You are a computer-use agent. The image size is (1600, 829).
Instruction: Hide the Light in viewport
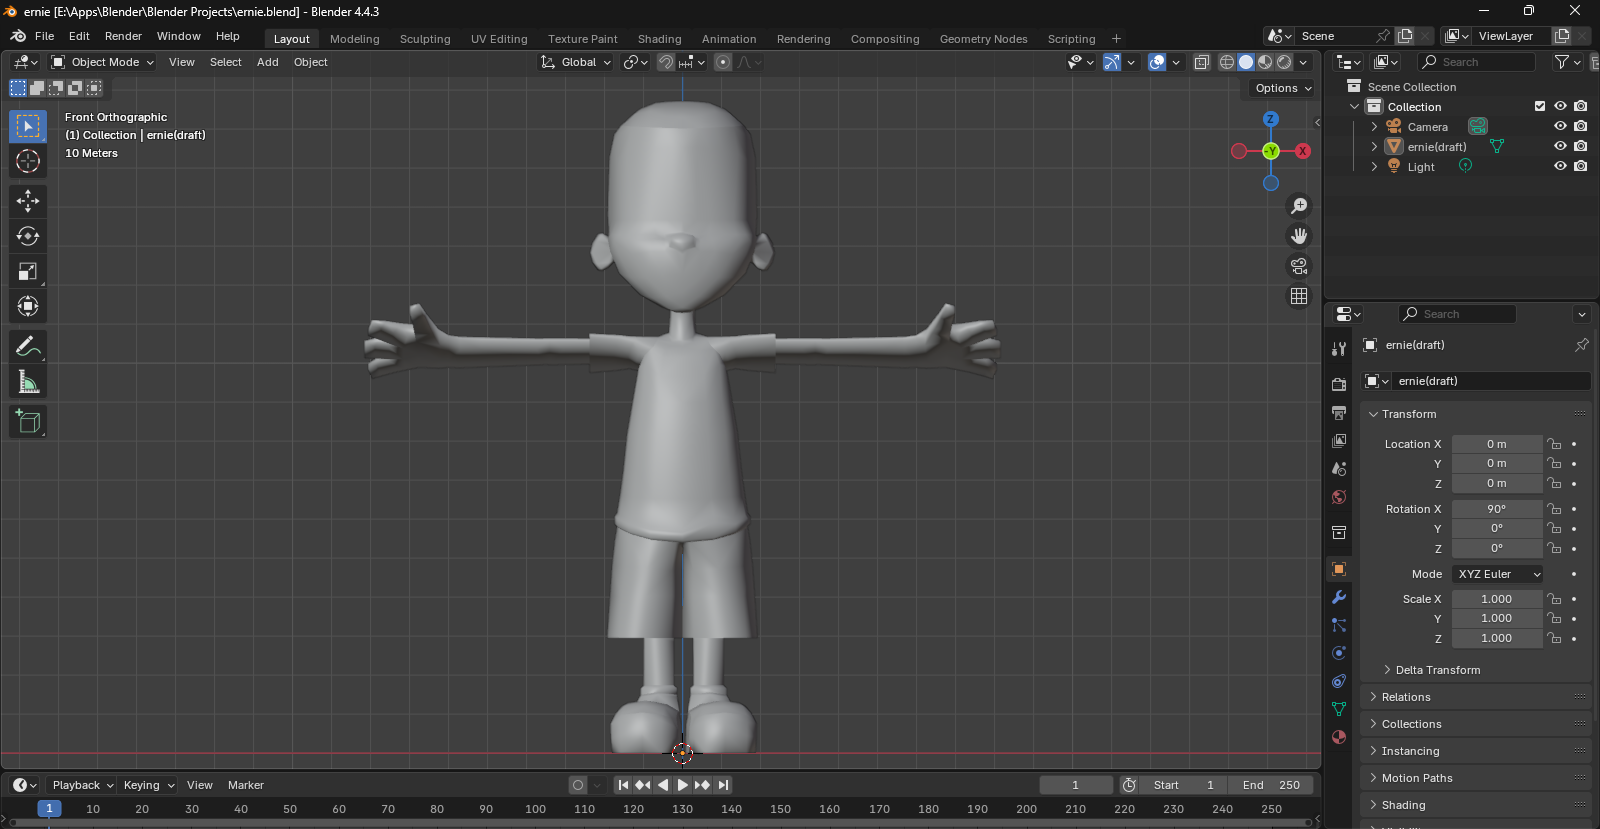(1560, 166)
